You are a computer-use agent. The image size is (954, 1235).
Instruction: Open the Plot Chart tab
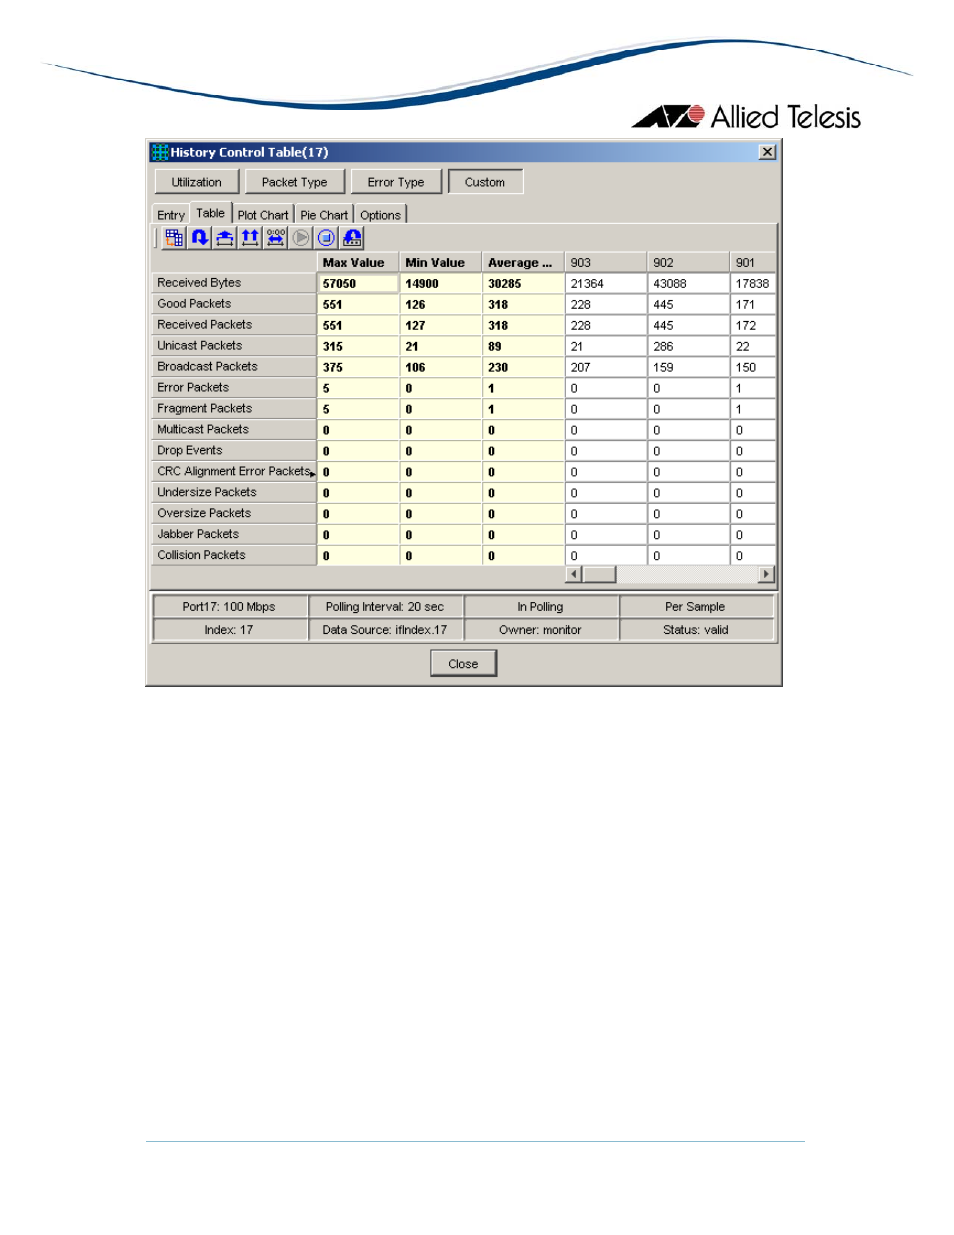click(x=263, y=215)
